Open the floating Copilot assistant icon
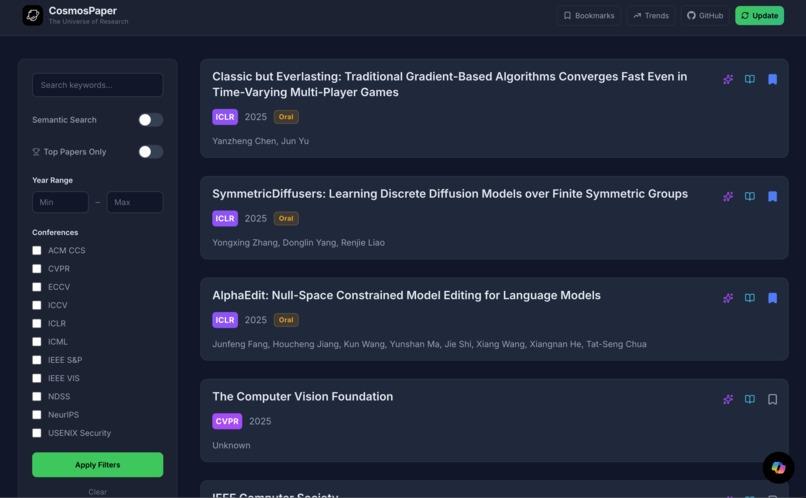This screenshot has height=498, width=806. pyautogui.click(x=778, y=468)
